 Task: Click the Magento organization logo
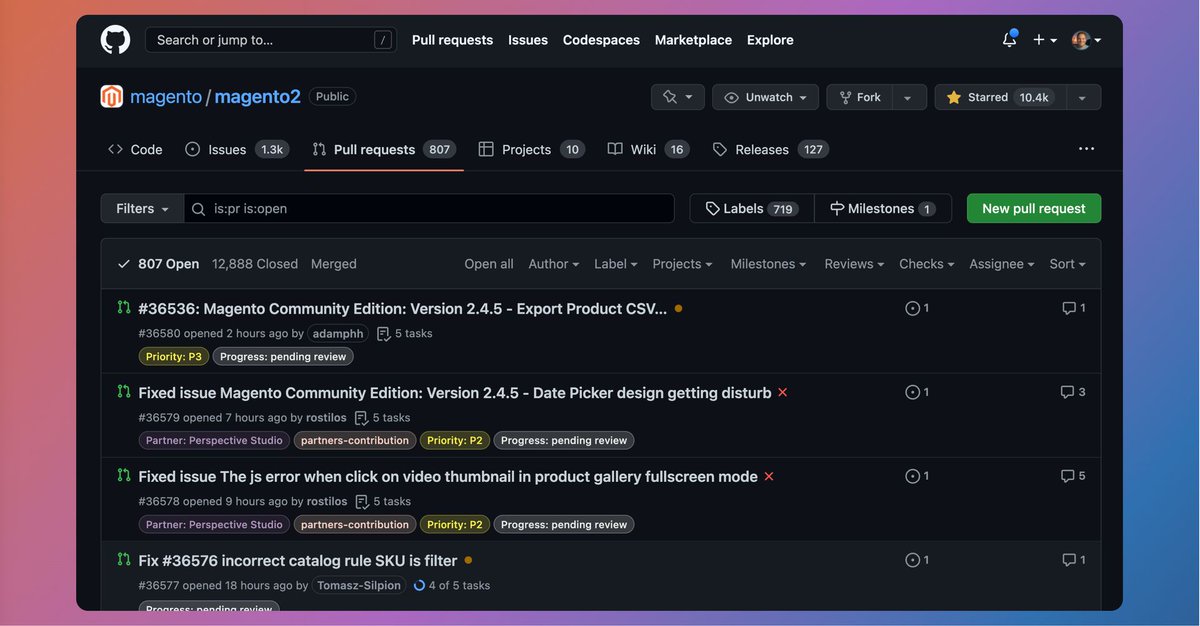point(112,96)
